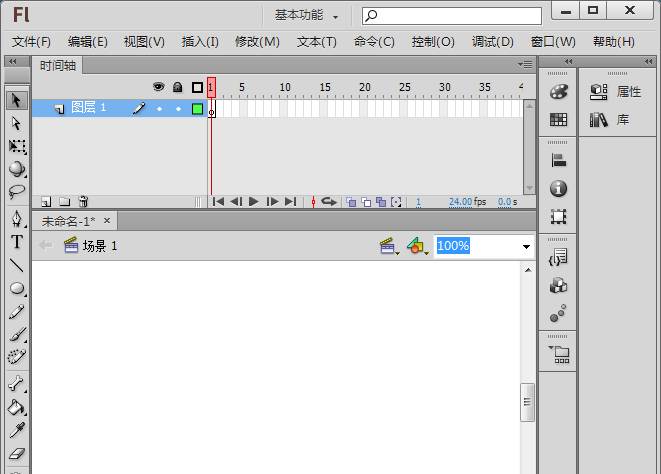Open the 编辑(E) menu
Viewport: 661px width, 474px height.
88,42
